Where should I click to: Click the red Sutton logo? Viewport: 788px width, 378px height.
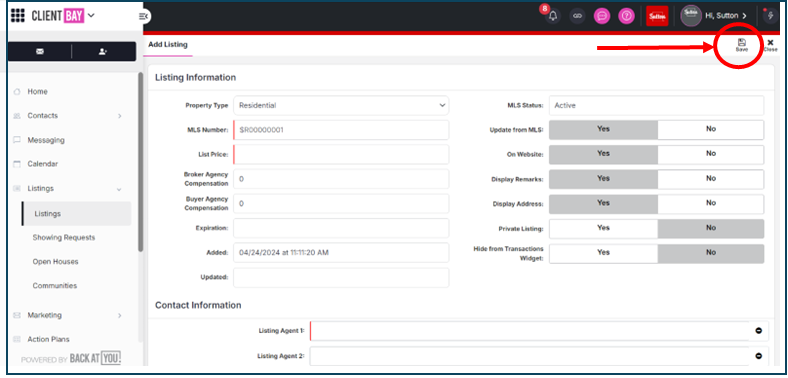tap(657, 16)
